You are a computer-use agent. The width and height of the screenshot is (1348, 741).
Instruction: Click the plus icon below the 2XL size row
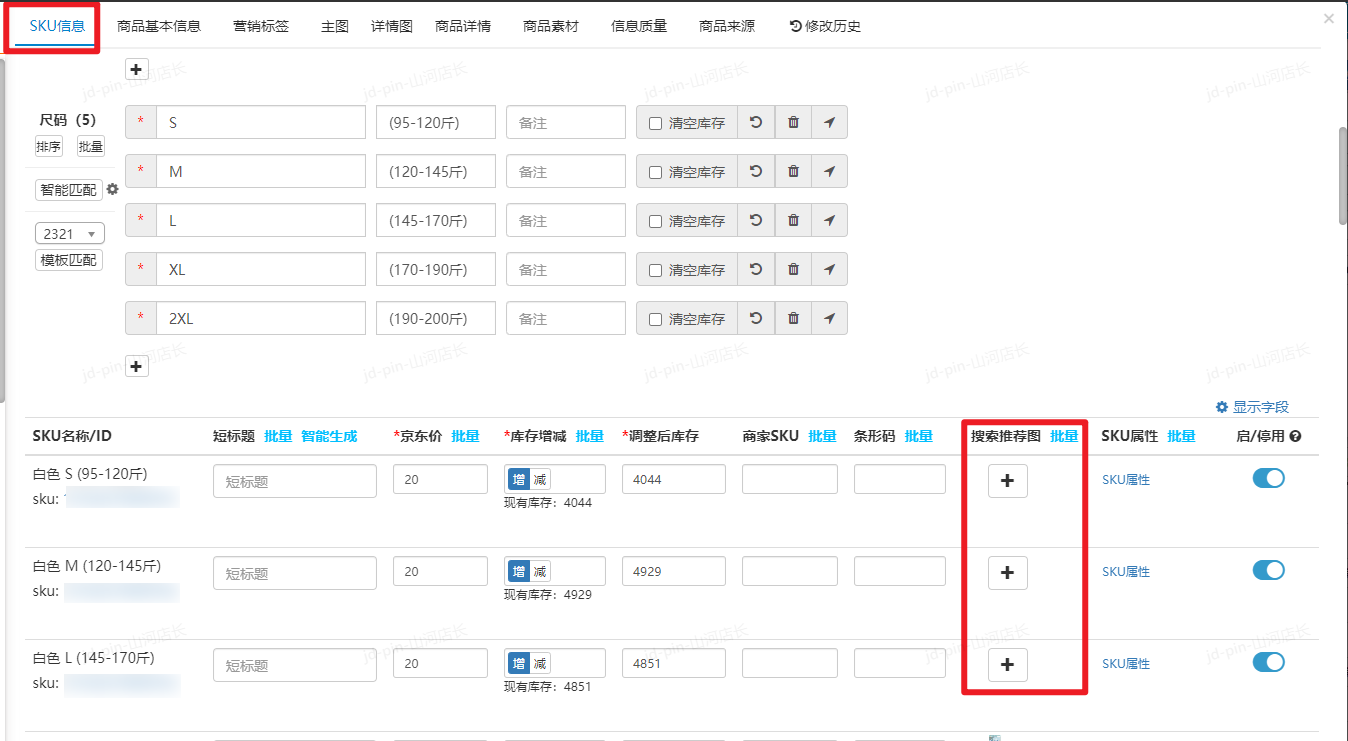137,366
